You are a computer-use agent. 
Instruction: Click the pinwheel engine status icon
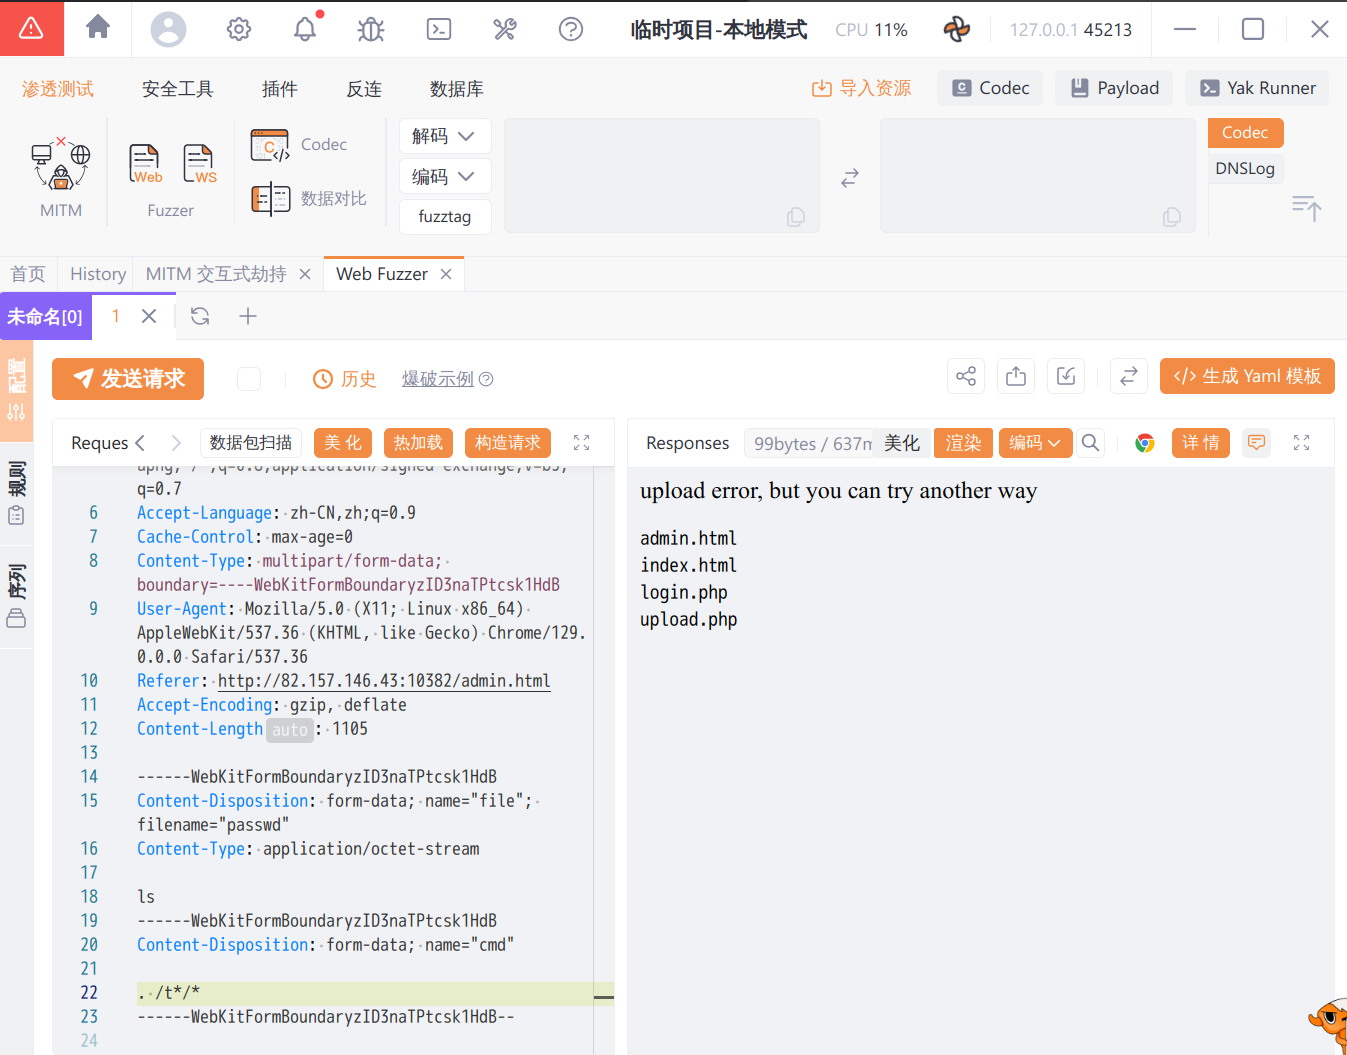[x=957, y=29]
